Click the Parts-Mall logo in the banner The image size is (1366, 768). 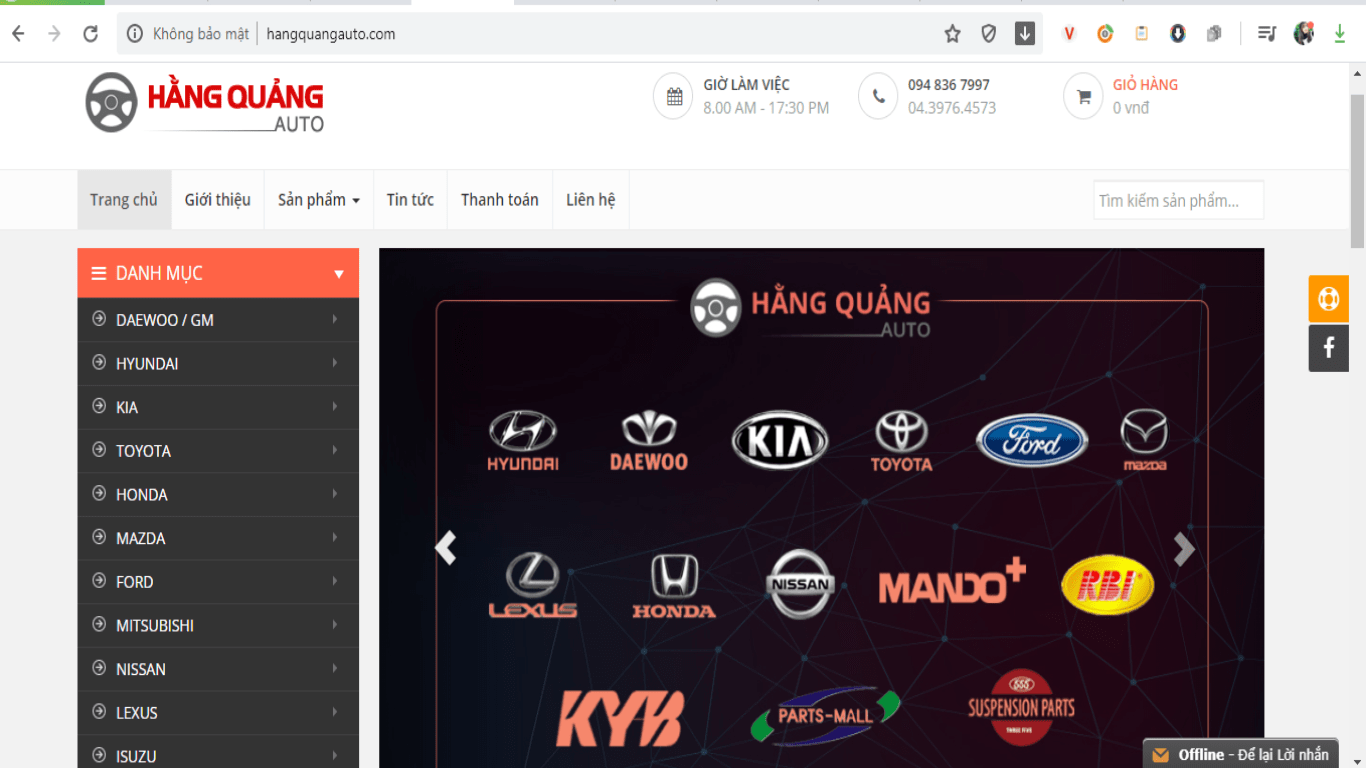pyautogui.click(x=826, y=716)
